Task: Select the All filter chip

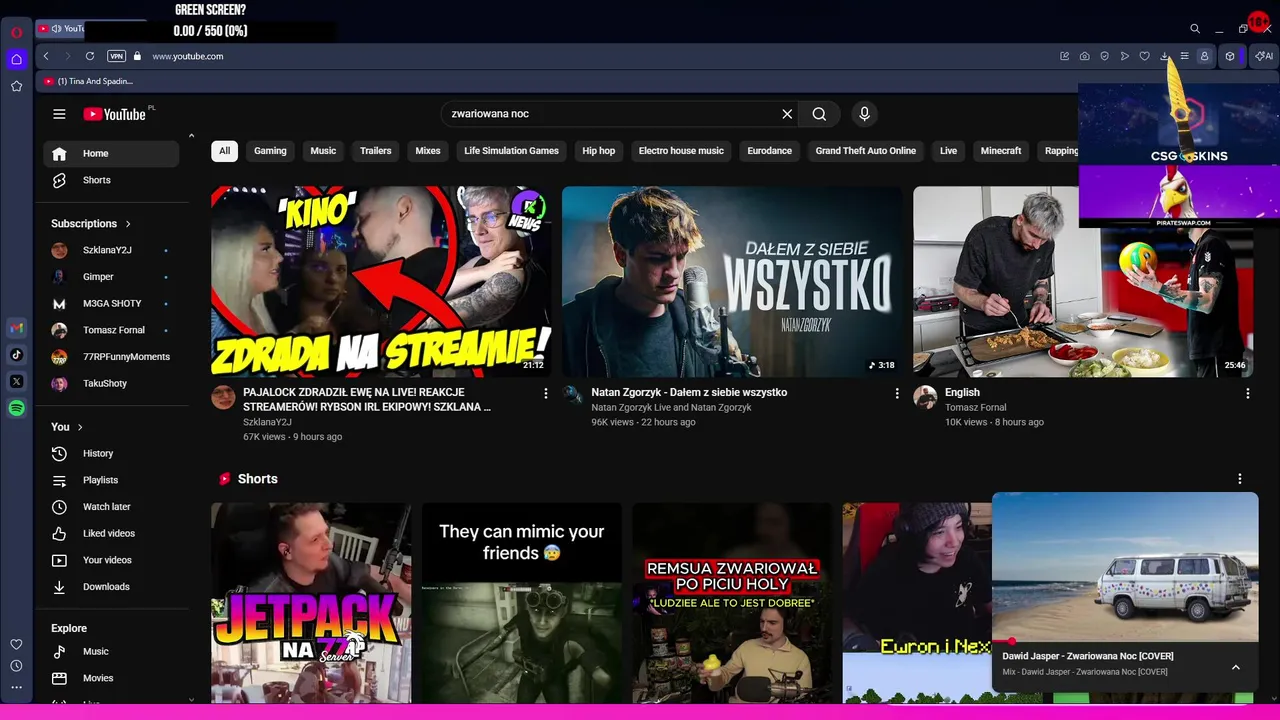Action: (x=224, y=151)
